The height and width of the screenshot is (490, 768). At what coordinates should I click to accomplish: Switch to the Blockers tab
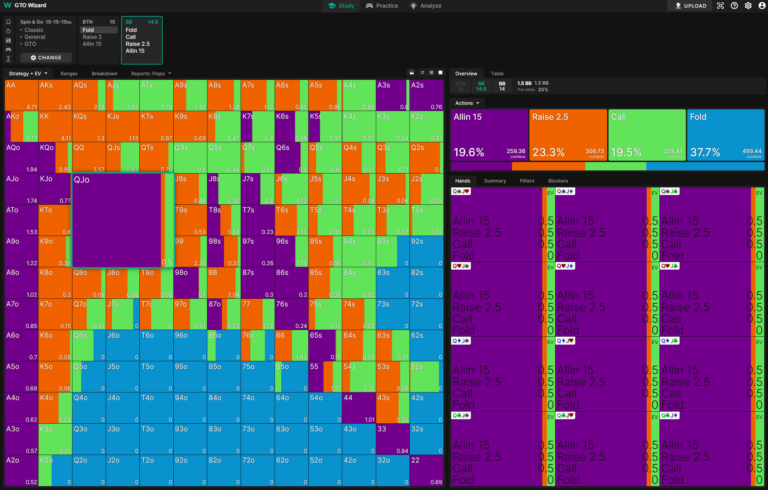tap(558, 181)
